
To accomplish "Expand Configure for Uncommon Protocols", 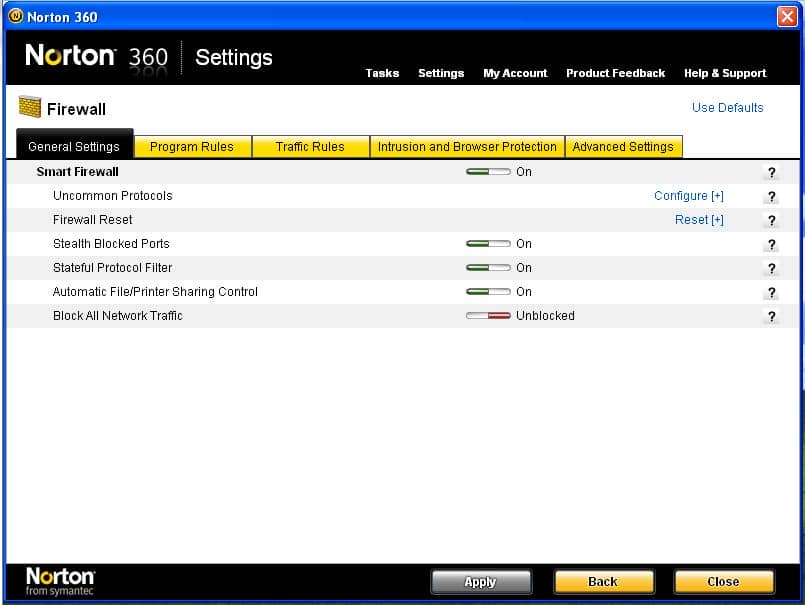I will [688, 196].
